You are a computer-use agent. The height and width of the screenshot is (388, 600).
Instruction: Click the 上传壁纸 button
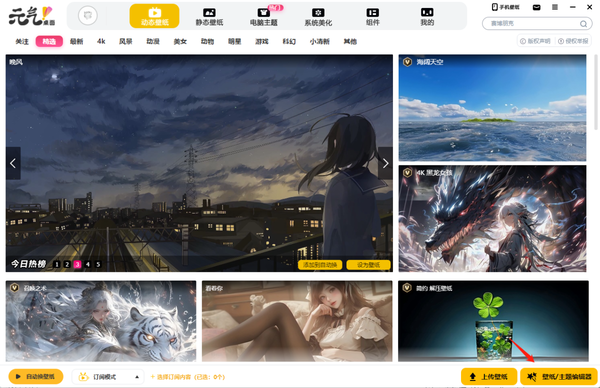pos(489,377)
